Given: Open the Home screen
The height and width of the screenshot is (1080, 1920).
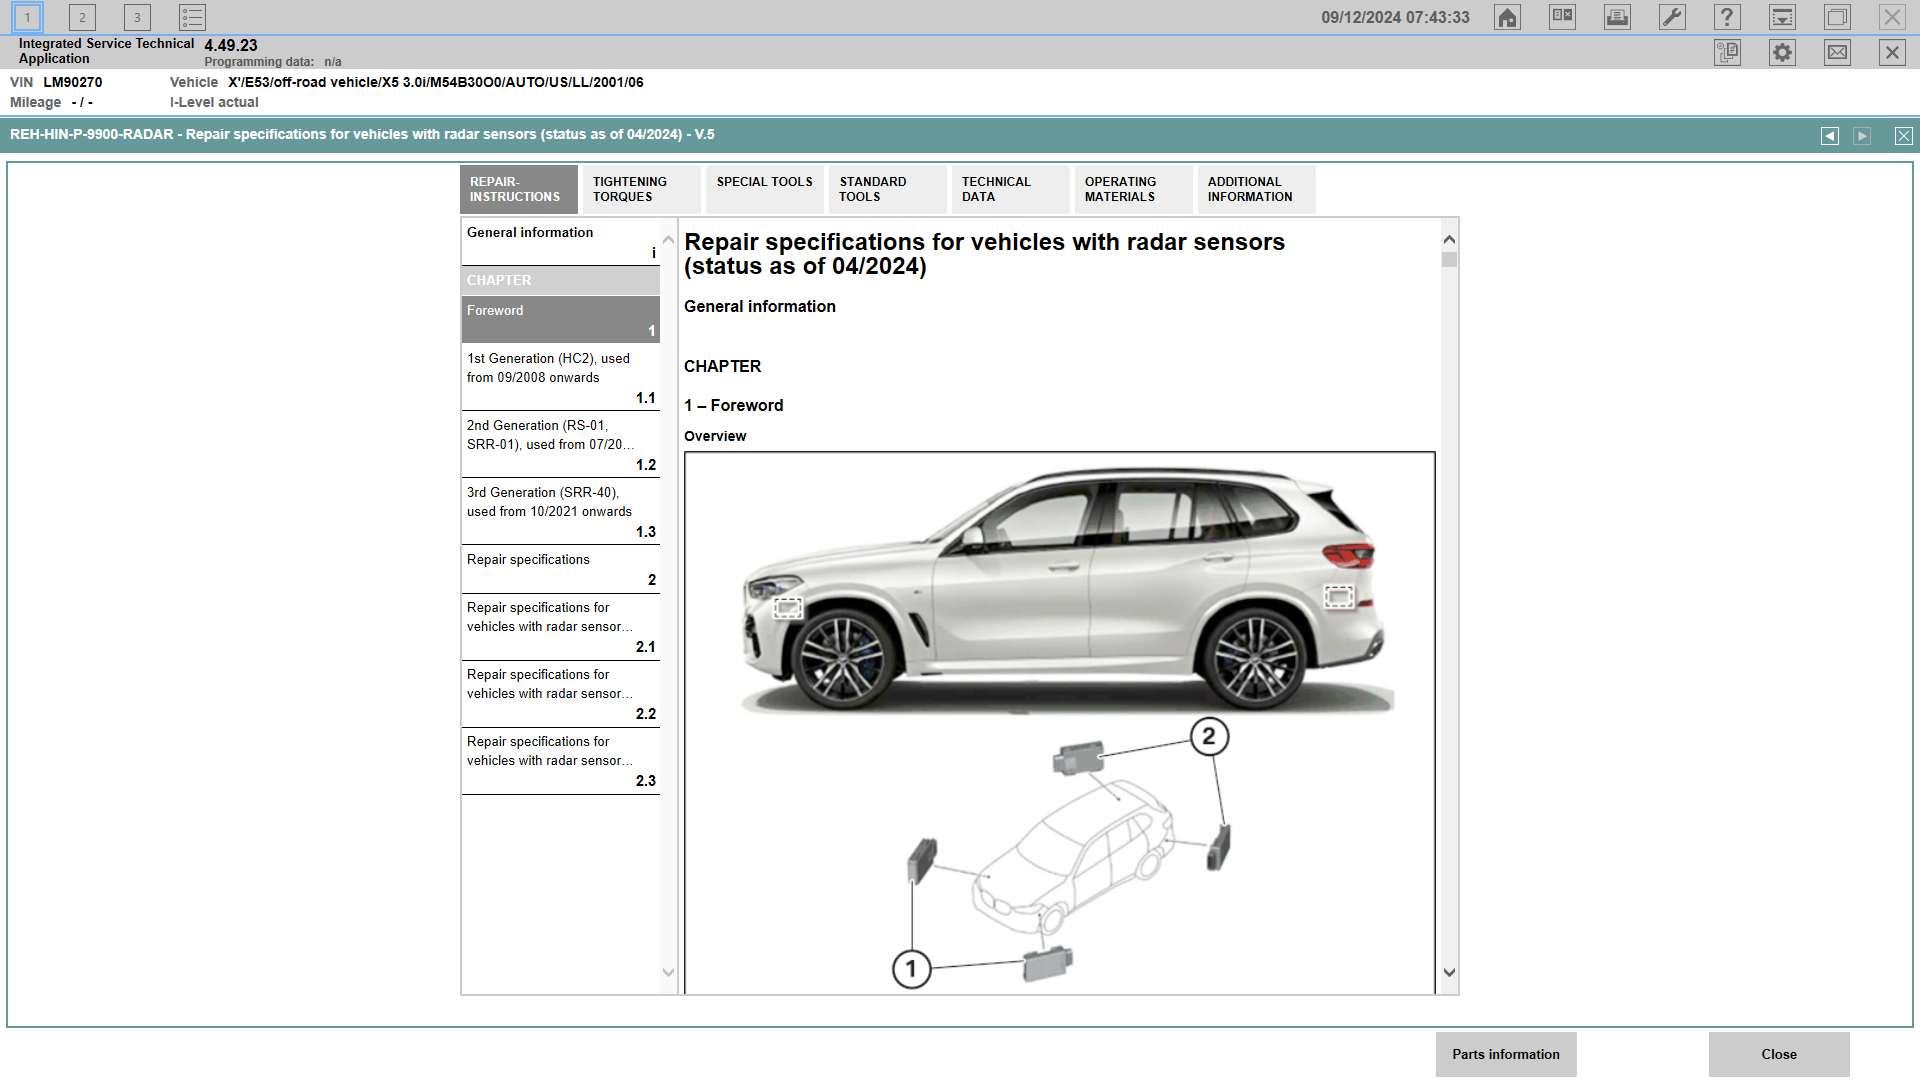Looking at the screenshot, I should click(x=1507, y=17).
